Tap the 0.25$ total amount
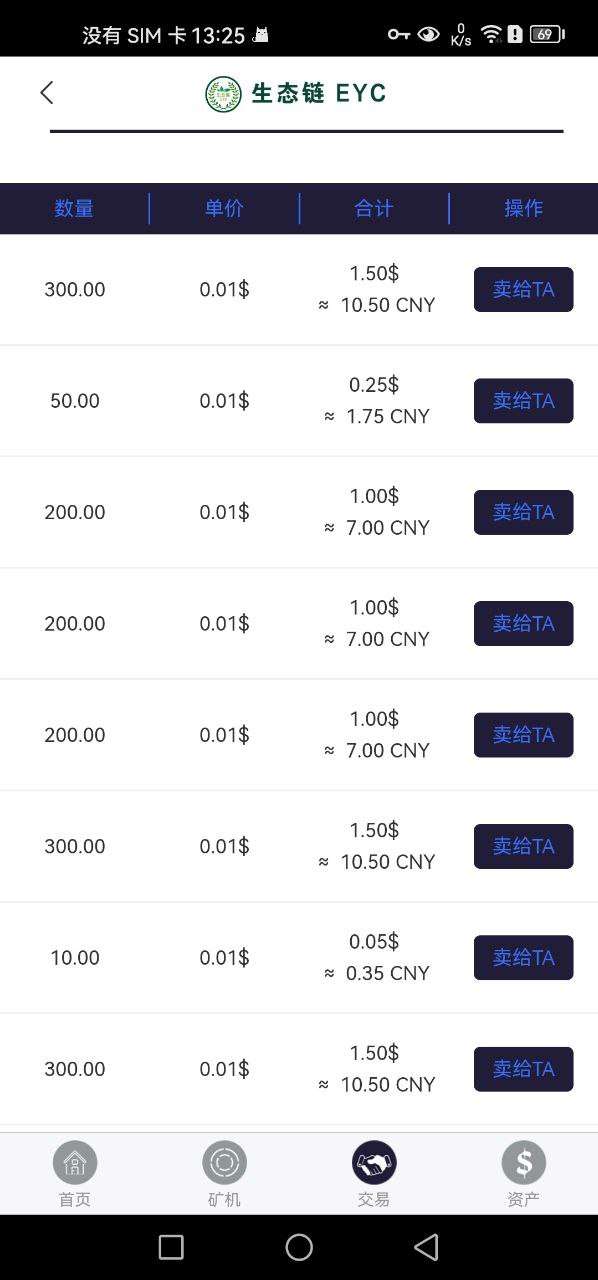This screenshot has height=1280, width=598. 374,385
